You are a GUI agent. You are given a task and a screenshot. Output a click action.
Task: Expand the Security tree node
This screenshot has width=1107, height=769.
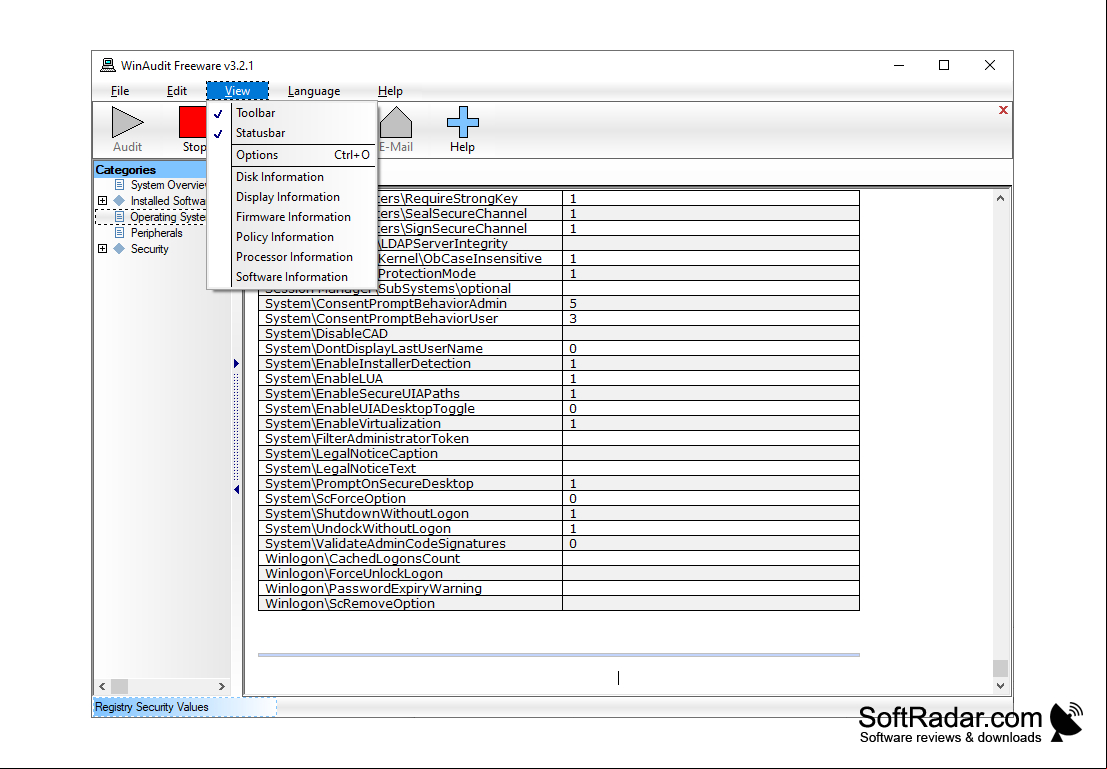[x=102, y=249]
